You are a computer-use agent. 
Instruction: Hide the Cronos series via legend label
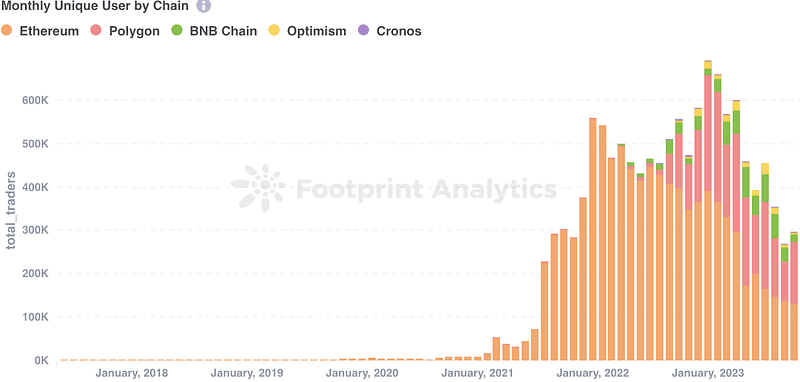click(x=399, y=31)
